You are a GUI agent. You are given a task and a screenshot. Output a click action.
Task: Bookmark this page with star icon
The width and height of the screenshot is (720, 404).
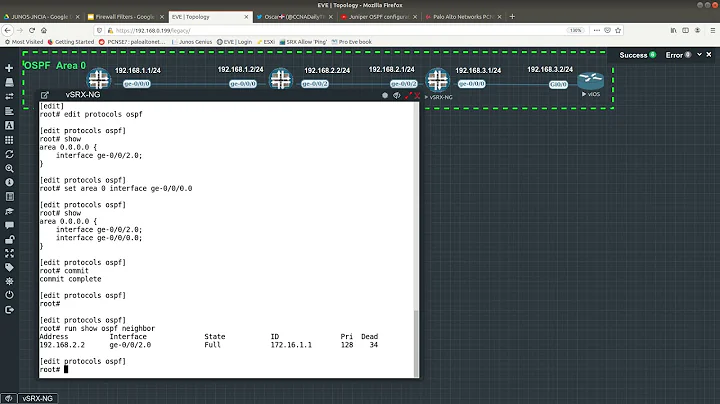[618, 30]
